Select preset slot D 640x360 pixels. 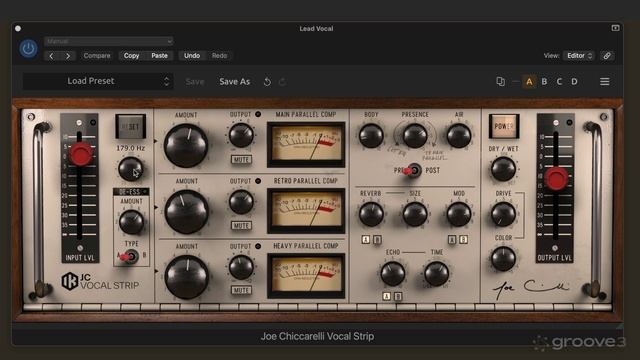574,82
